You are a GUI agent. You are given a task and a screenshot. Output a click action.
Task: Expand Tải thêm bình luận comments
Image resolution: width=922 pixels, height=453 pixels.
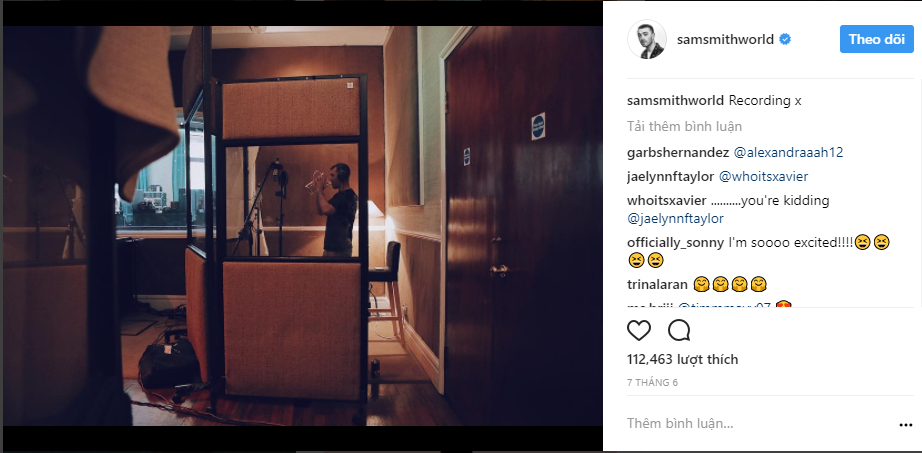(684, 126)
